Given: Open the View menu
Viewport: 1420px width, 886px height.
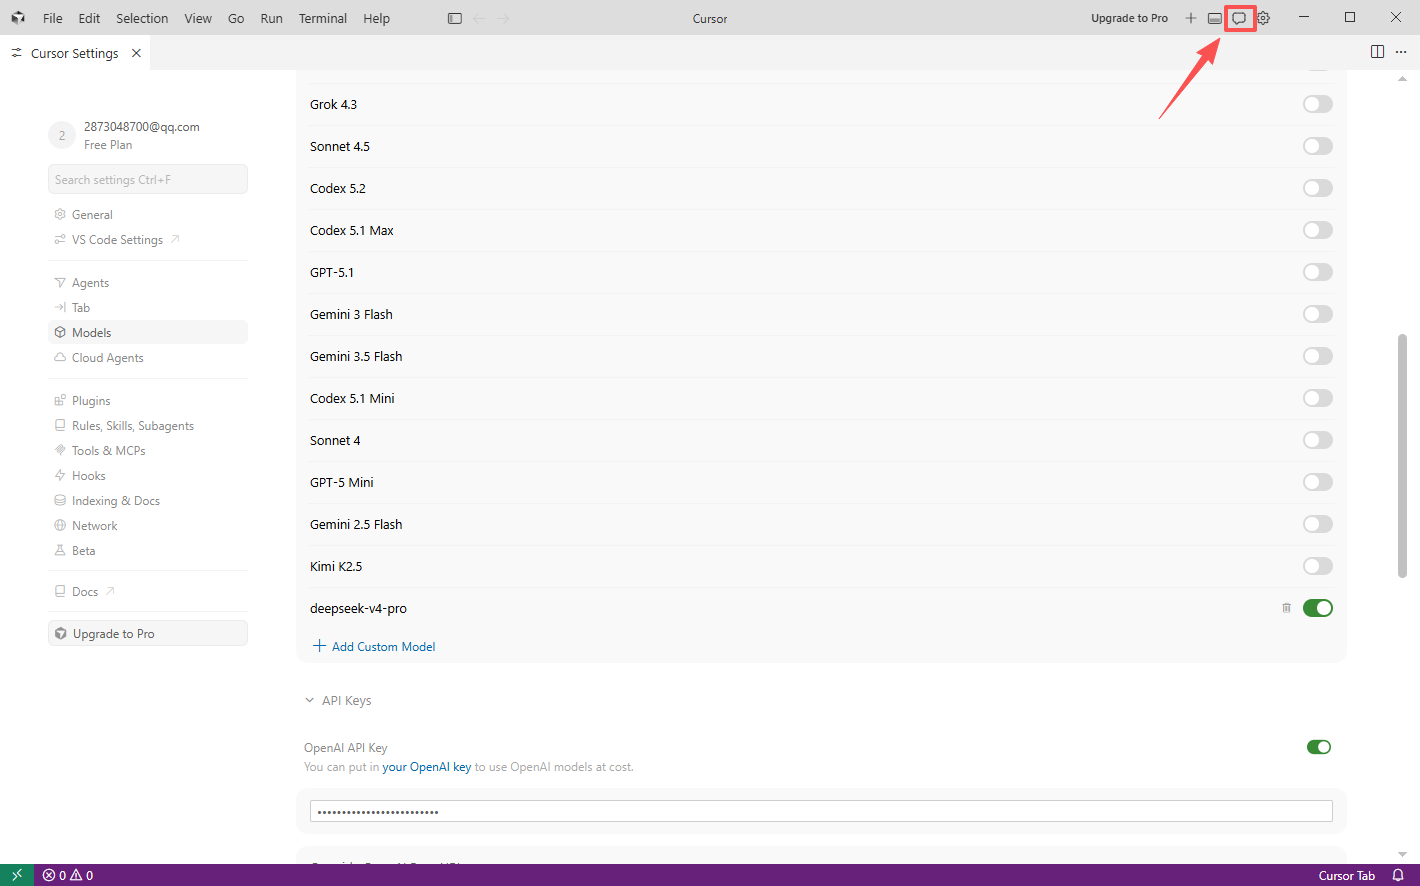Looking at the screenshot, I should pos(198,18).
